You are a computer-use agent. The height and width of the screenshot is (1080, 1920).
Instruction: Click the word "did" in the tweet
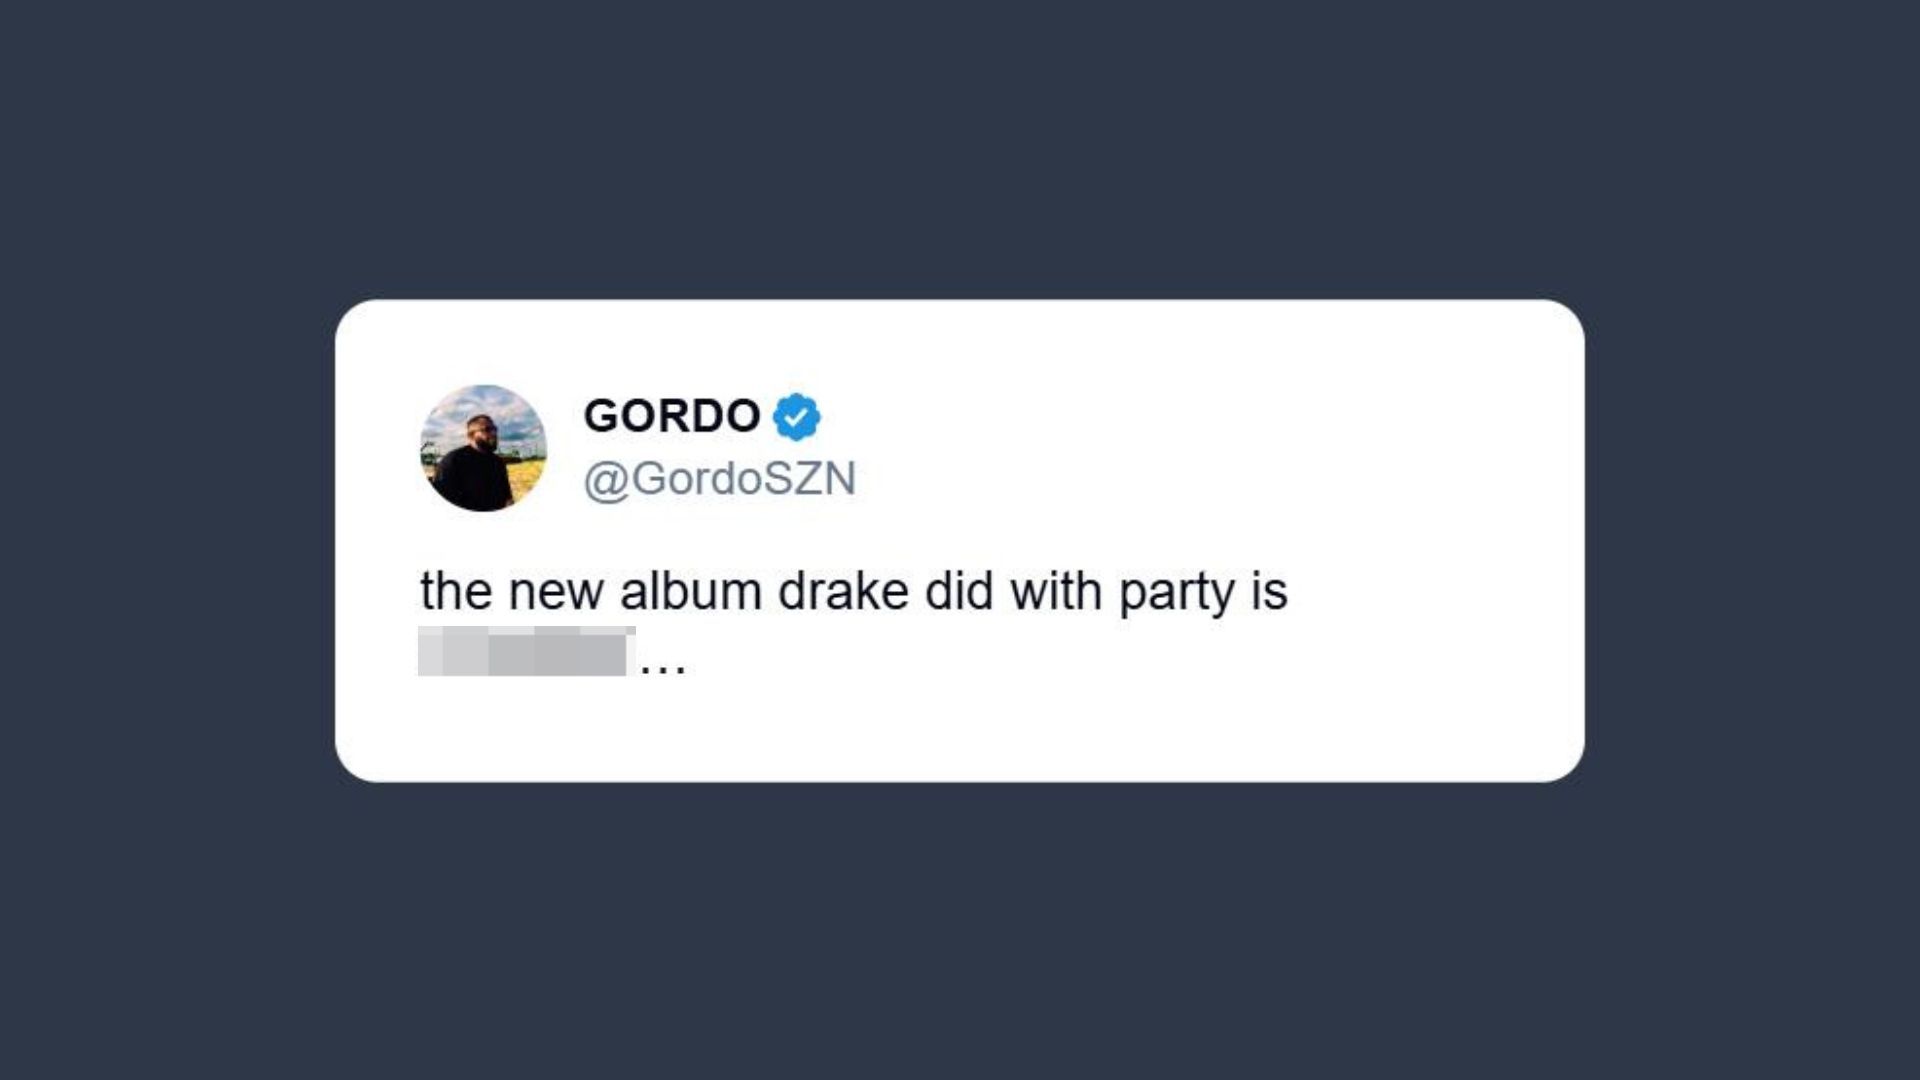coord(958,591)
